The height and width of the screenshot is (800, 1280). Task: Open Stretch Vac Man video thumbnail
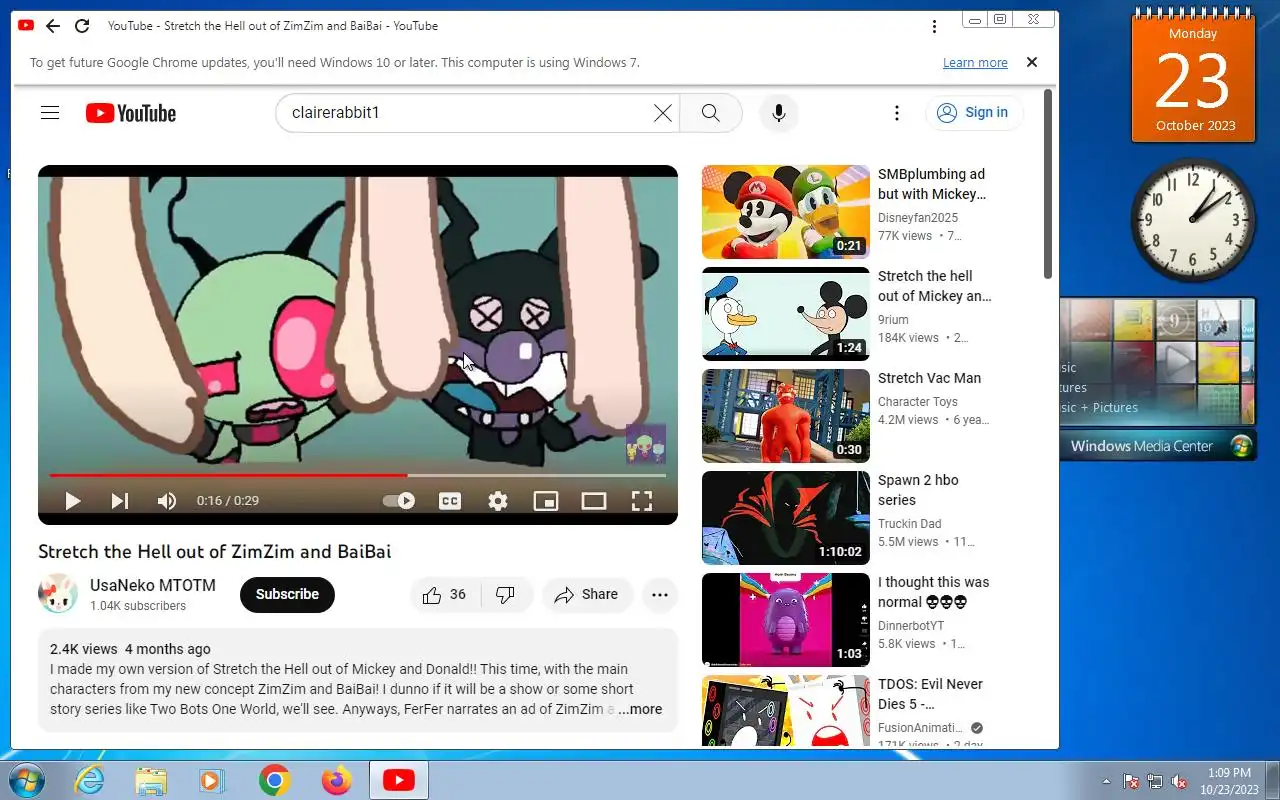tap(786, 416)
